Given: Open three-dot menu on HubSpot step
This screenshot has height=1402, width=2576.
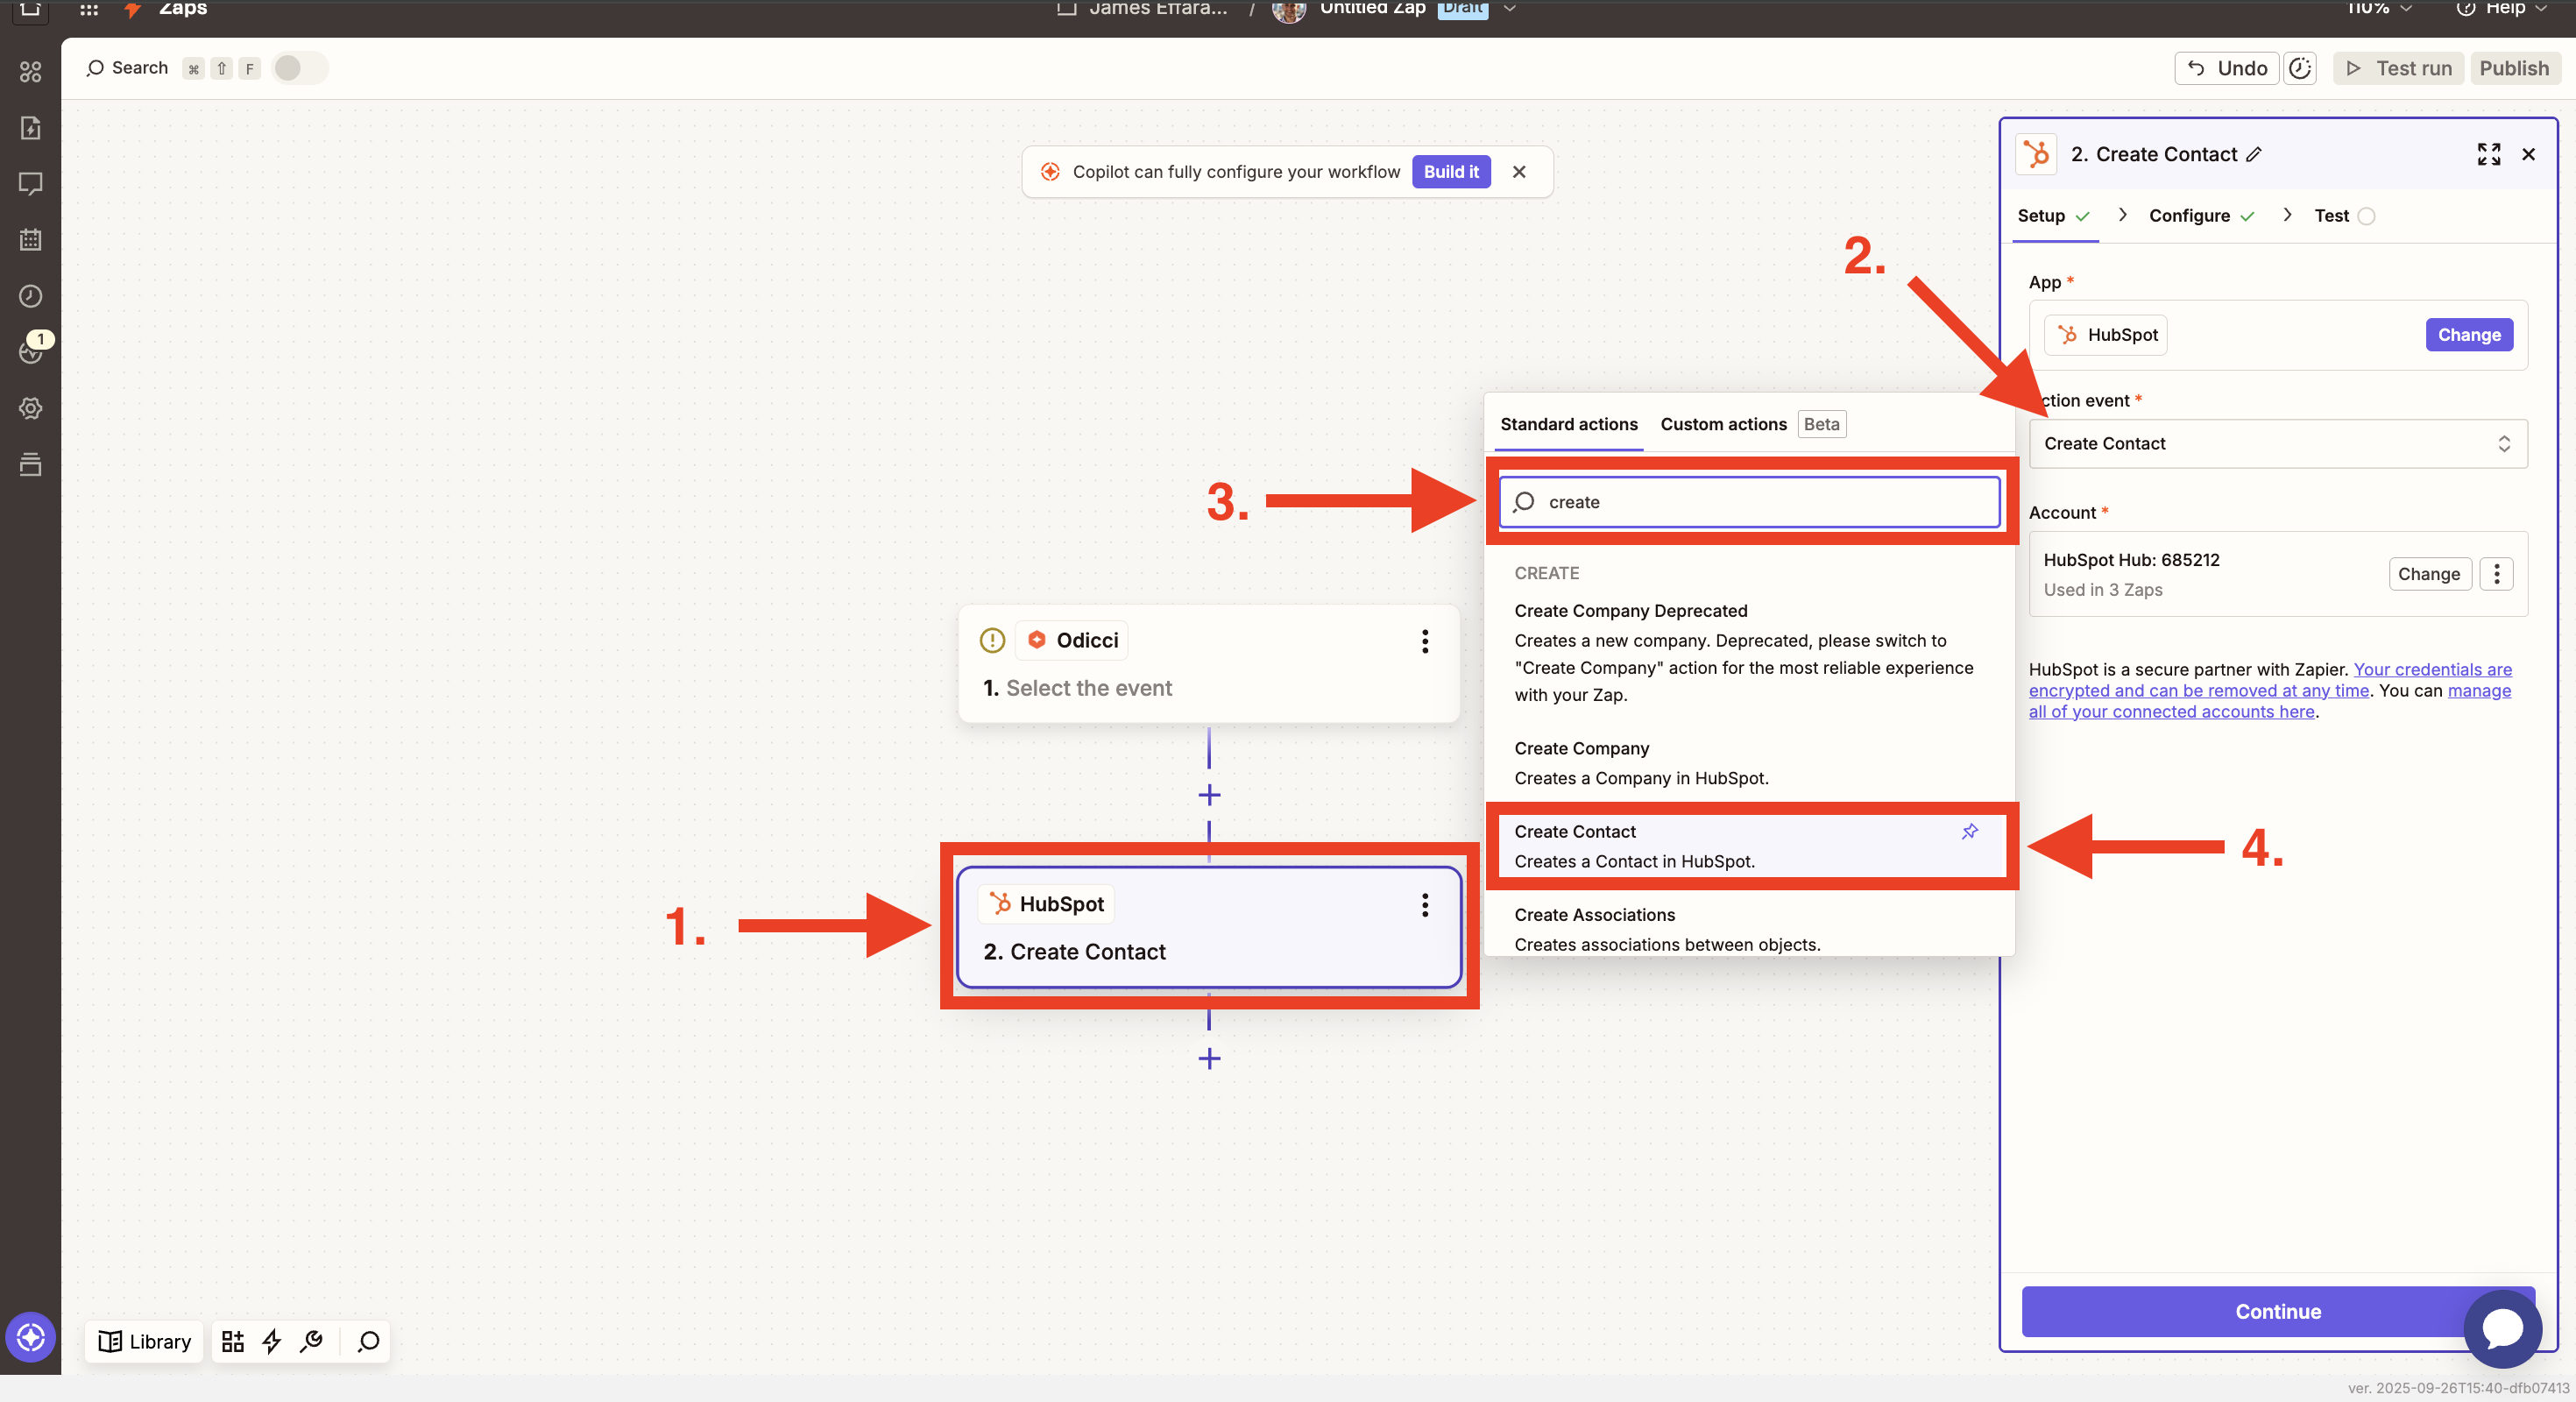Looking at the screenshot, I should [x=1424, y=905].
